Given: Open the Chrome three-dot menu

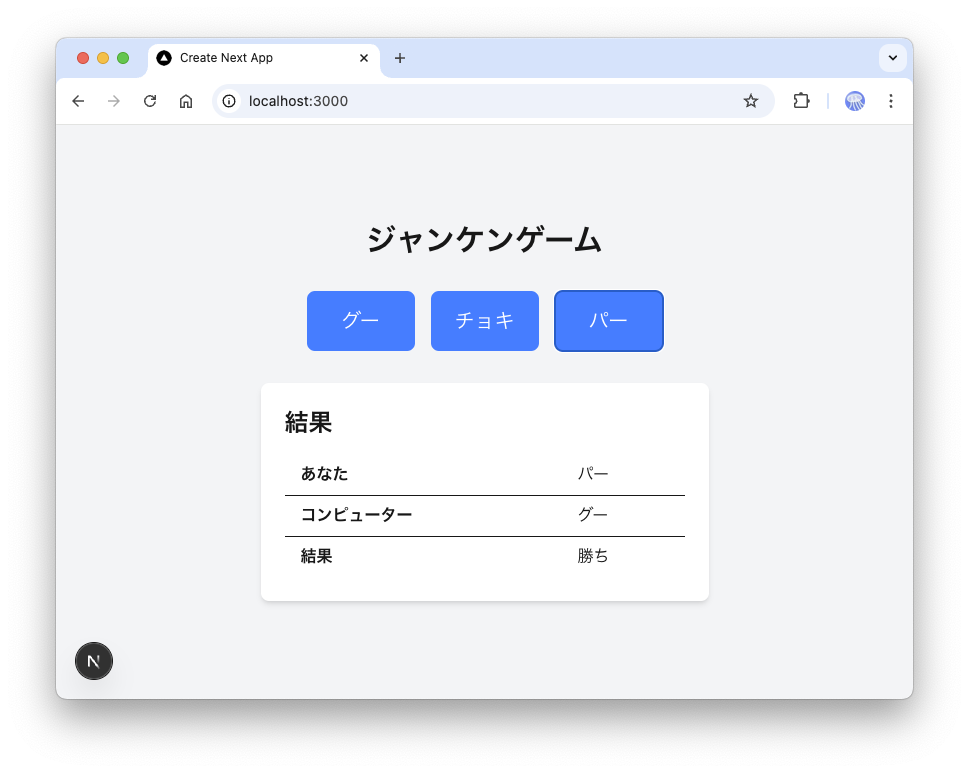Looking at the screenshot, I should click(891, 101).
